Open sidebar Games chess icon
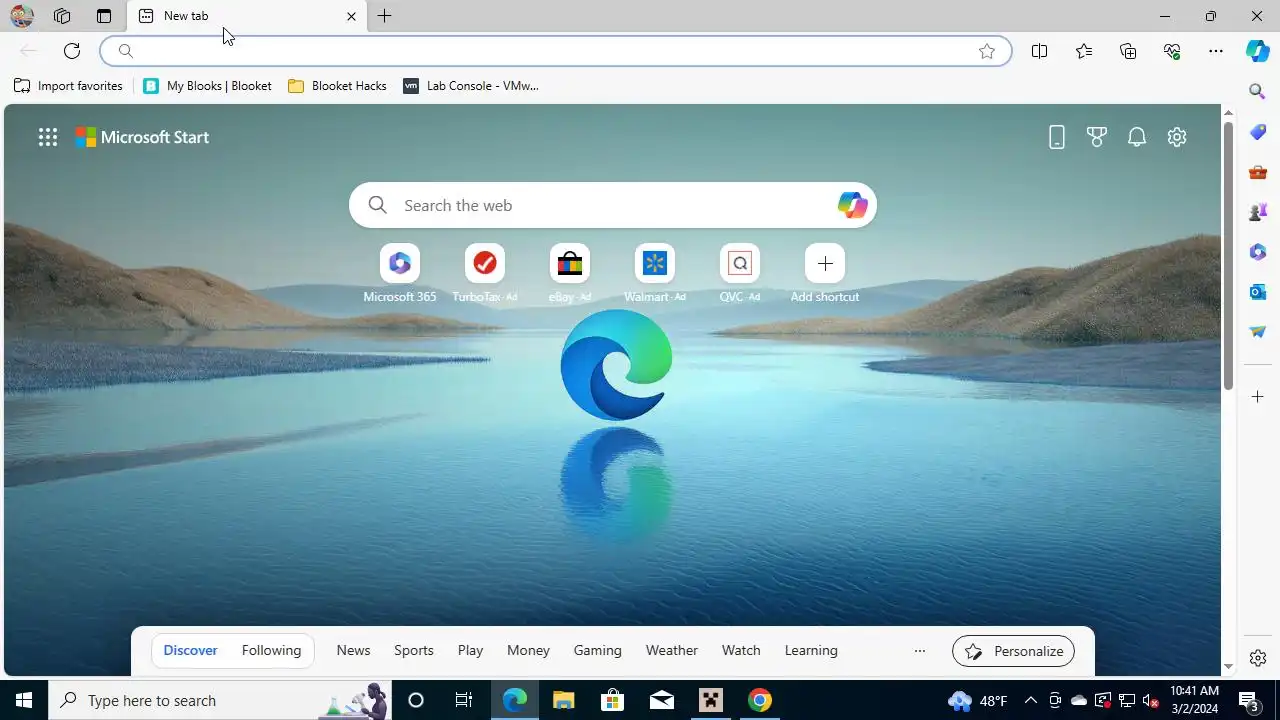This screenshot has width=1280, height=720. click(x=1258, y=212)
